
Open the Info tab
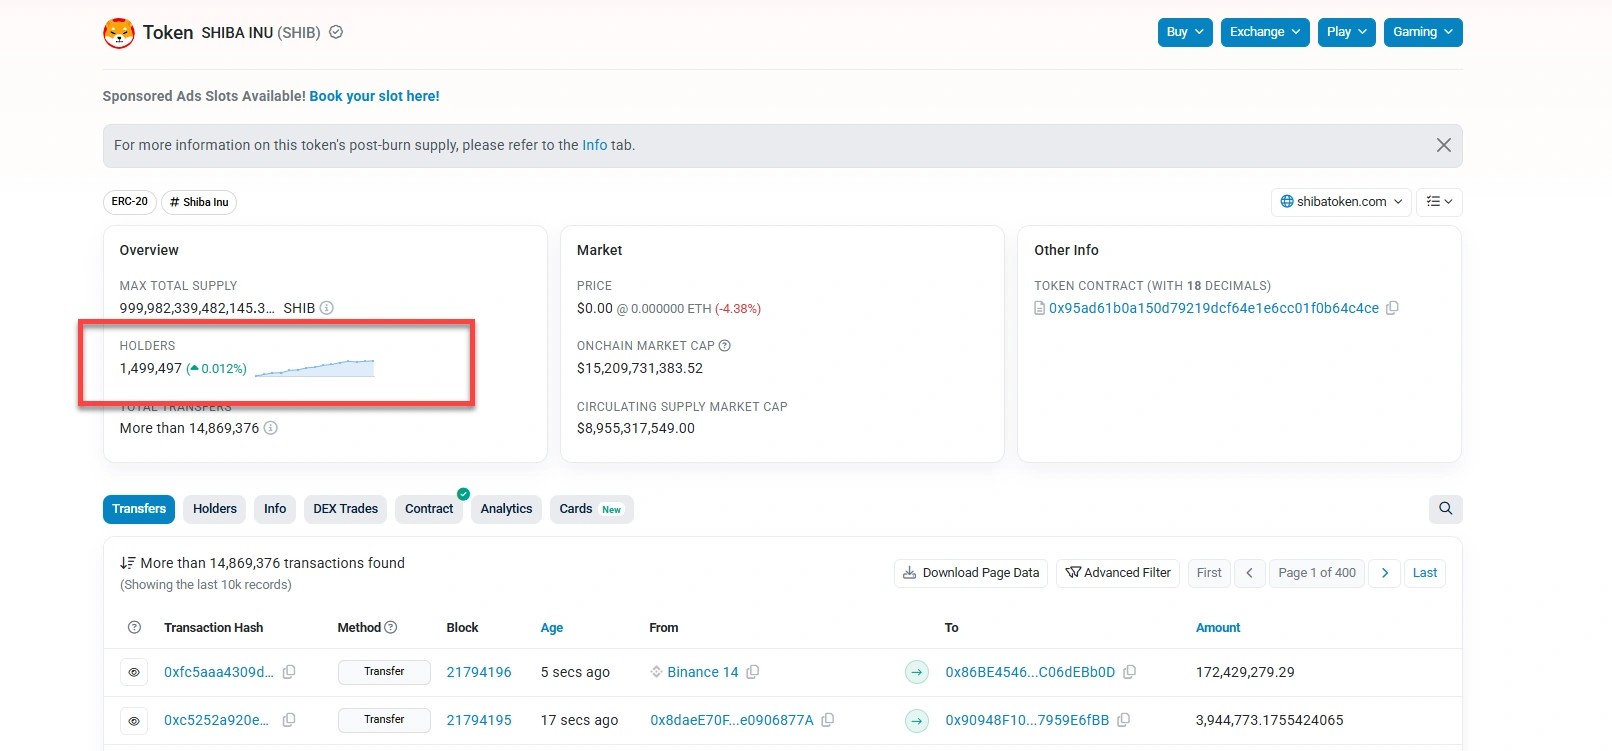(x=275, y=509)
